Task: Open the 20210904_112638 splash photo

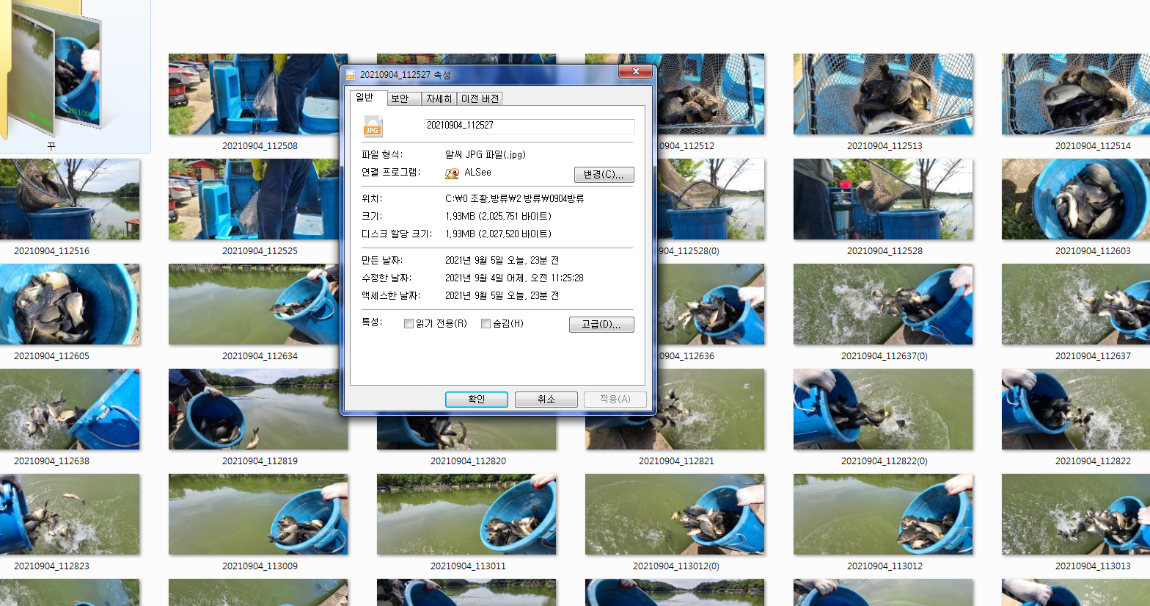Action: [70, 409]
